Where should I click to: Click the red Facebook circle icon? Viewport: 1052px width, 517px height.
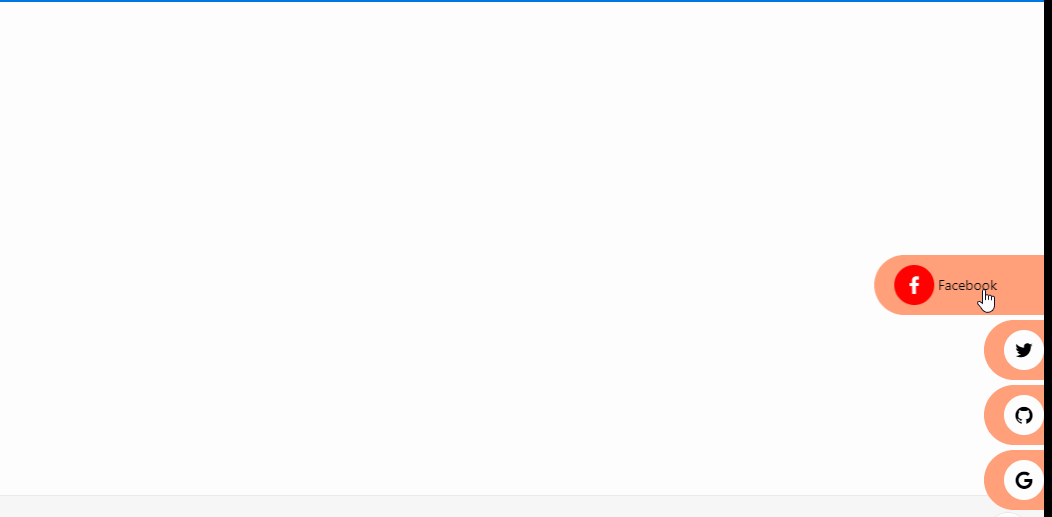(x=914, y=285)
